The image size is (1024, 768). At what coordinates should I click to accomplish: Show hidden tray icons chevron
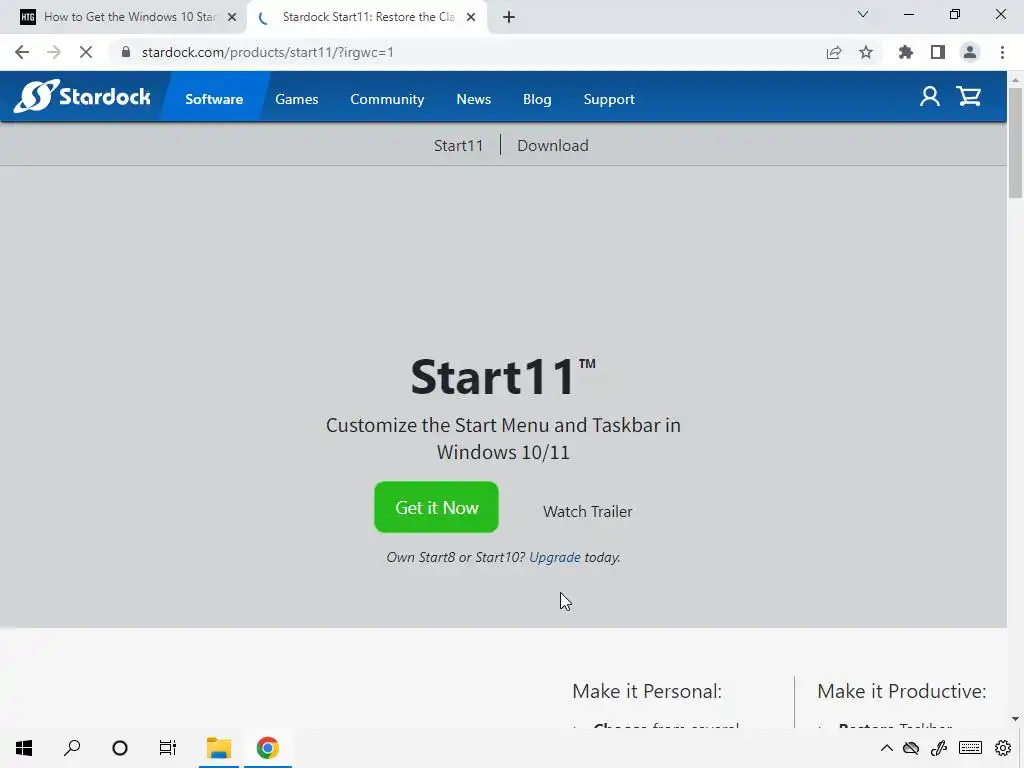pos(886,748)
